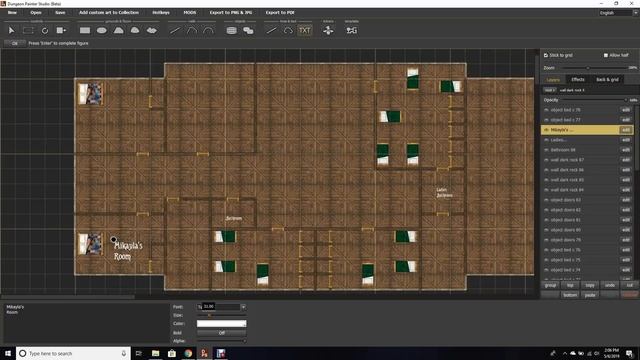Switch to the back & grid tab
This screenshot has height=360, width=640.
[x=607, y=80]
